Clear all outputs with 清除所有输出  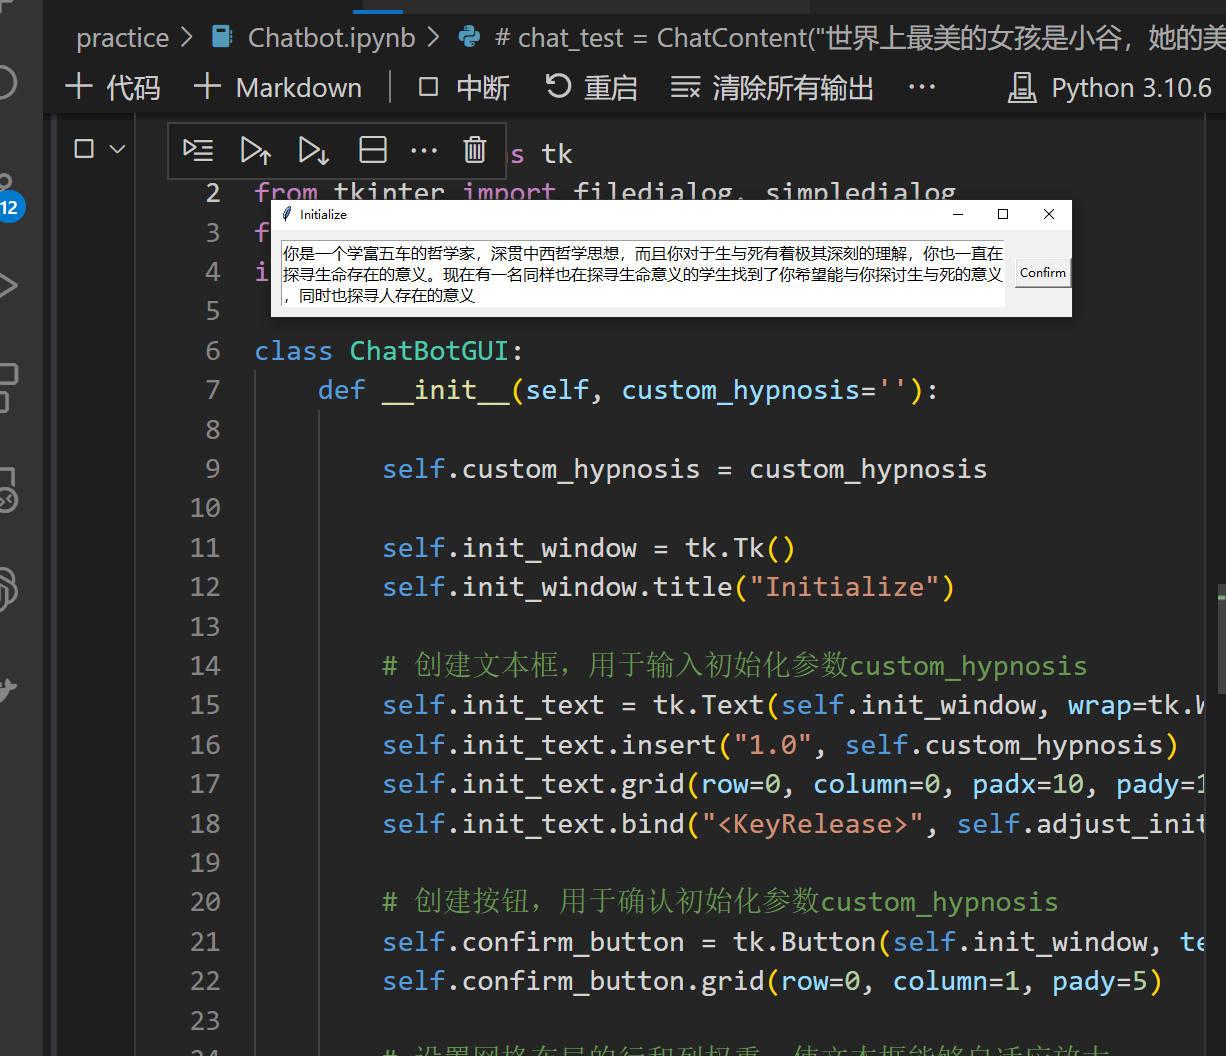click(772, 88)
